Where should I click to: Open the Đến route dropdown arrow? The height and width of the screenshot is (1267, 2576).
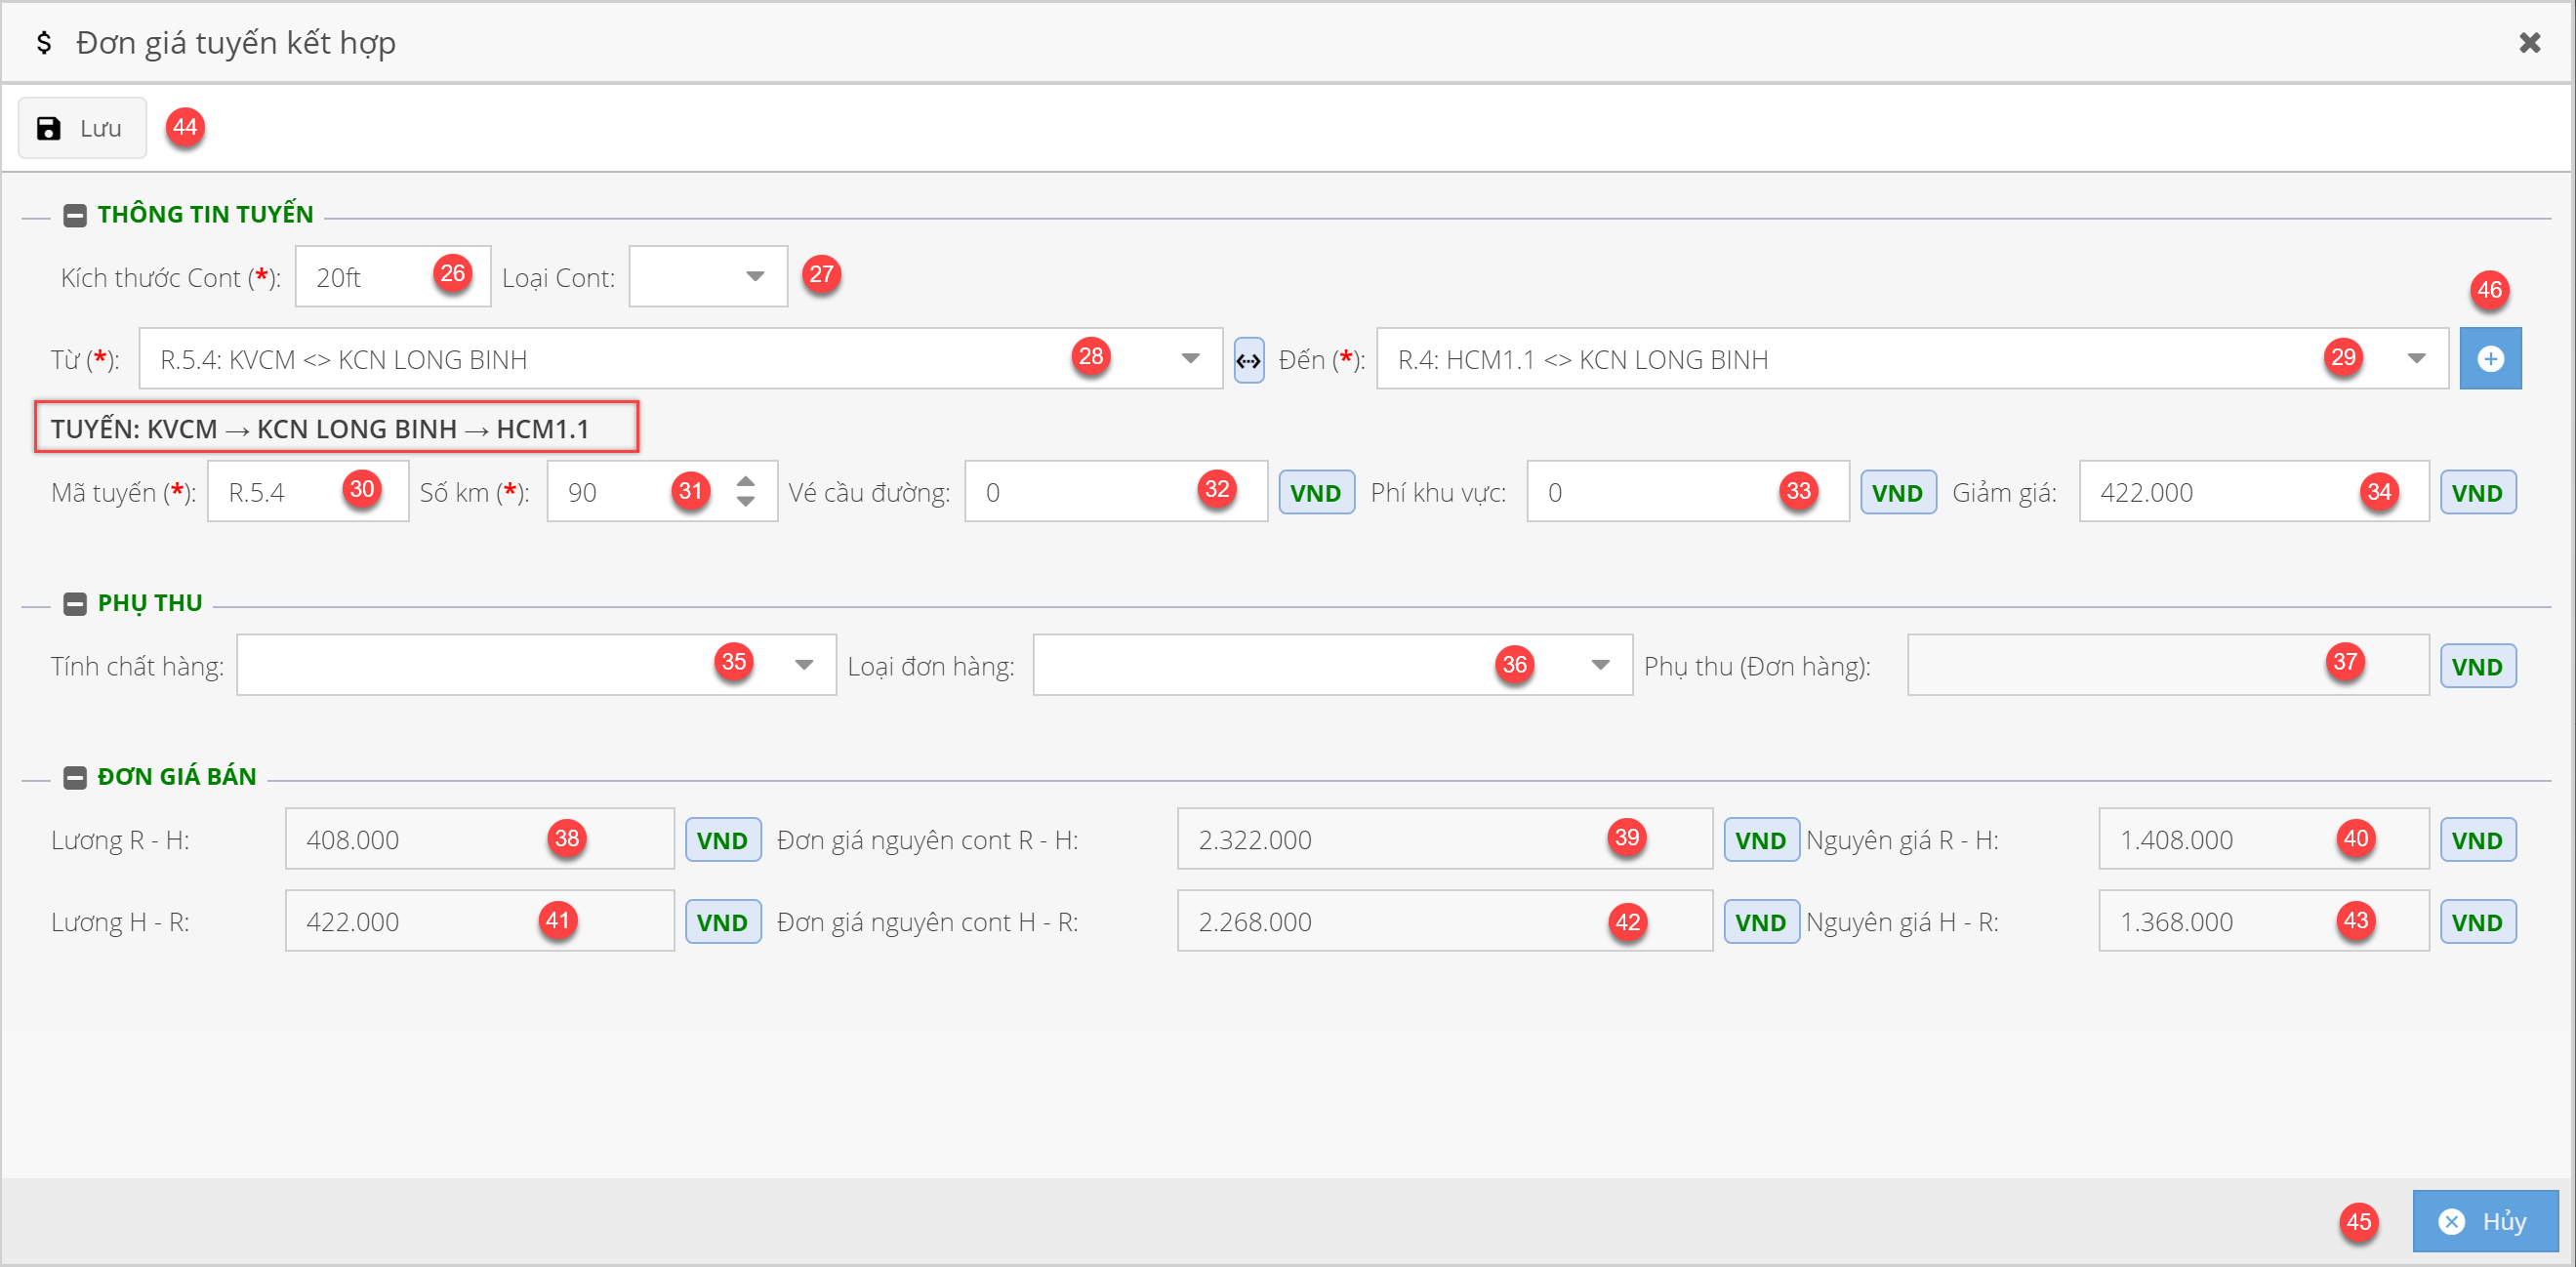2416,359
